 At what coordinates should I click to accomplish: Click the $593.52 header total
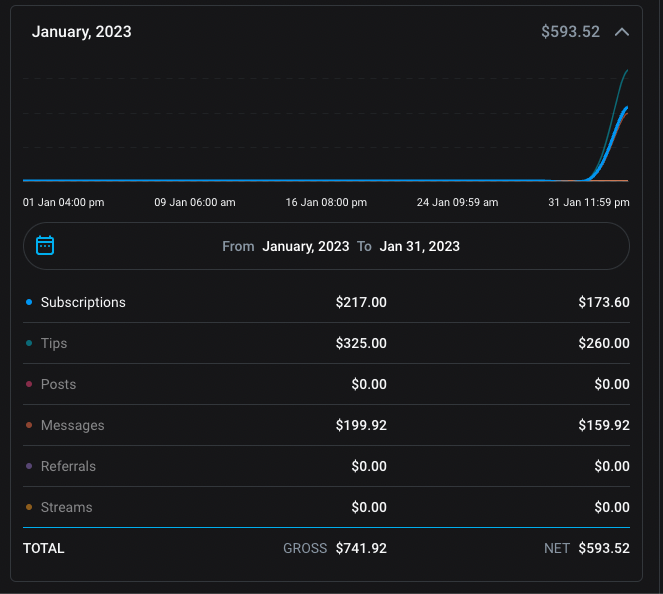(570, 32)
